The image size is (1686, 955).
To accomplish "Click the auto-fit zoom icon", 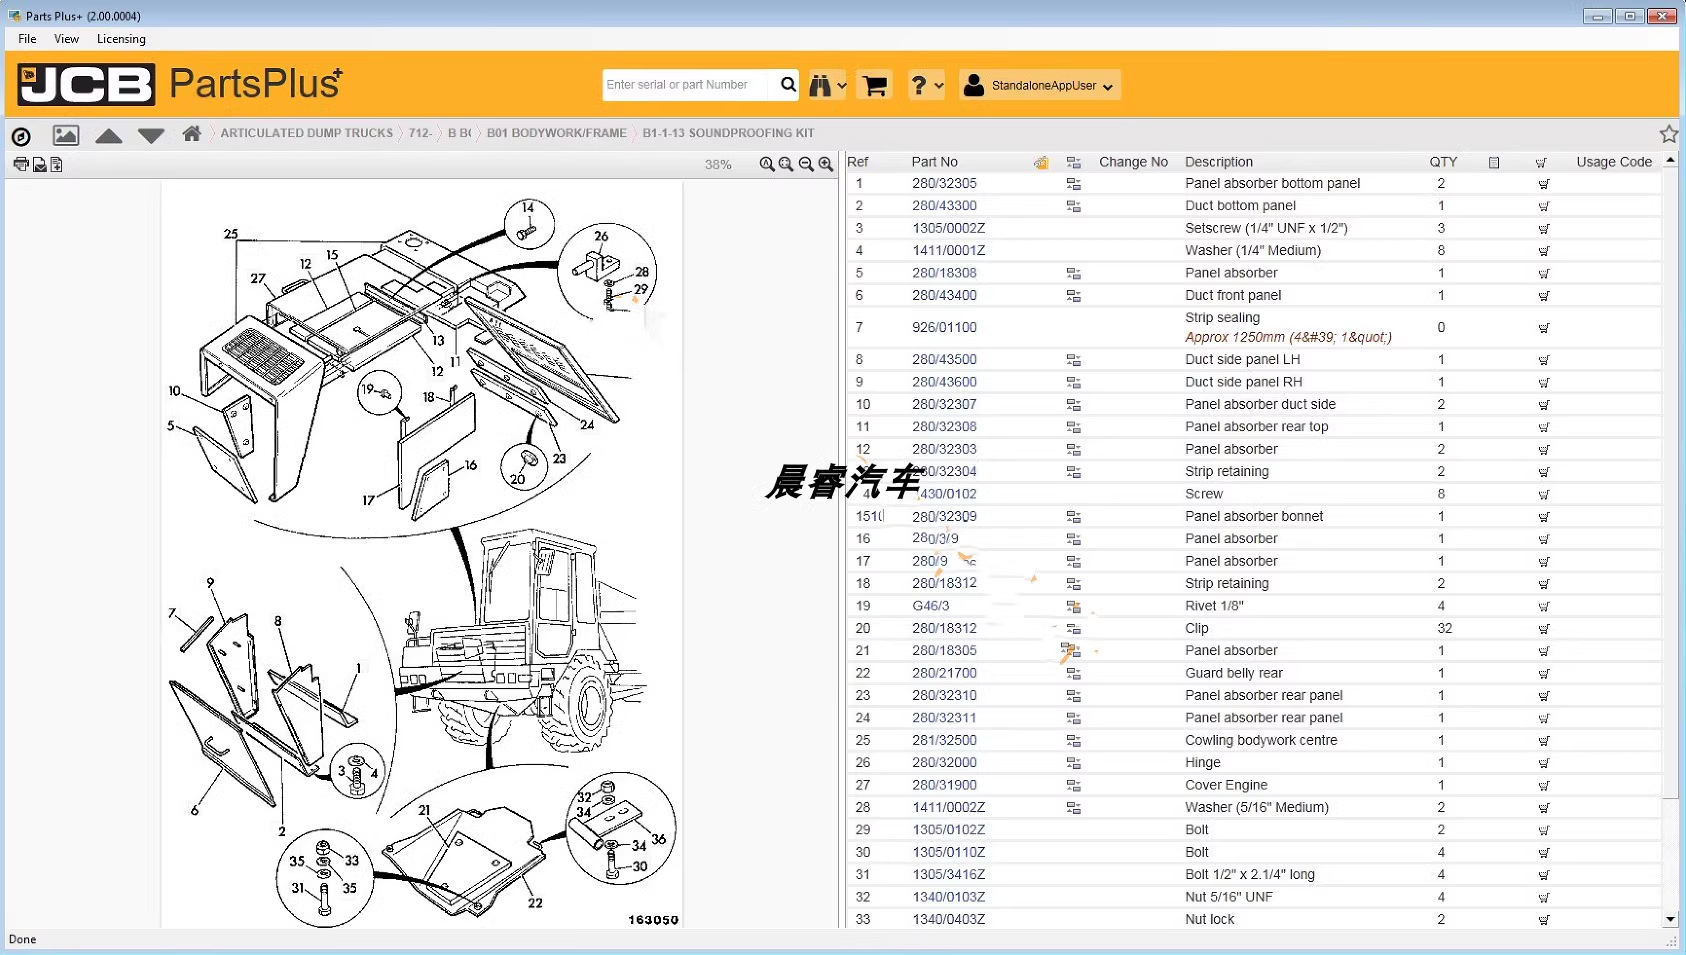I will tap(767, 164).
